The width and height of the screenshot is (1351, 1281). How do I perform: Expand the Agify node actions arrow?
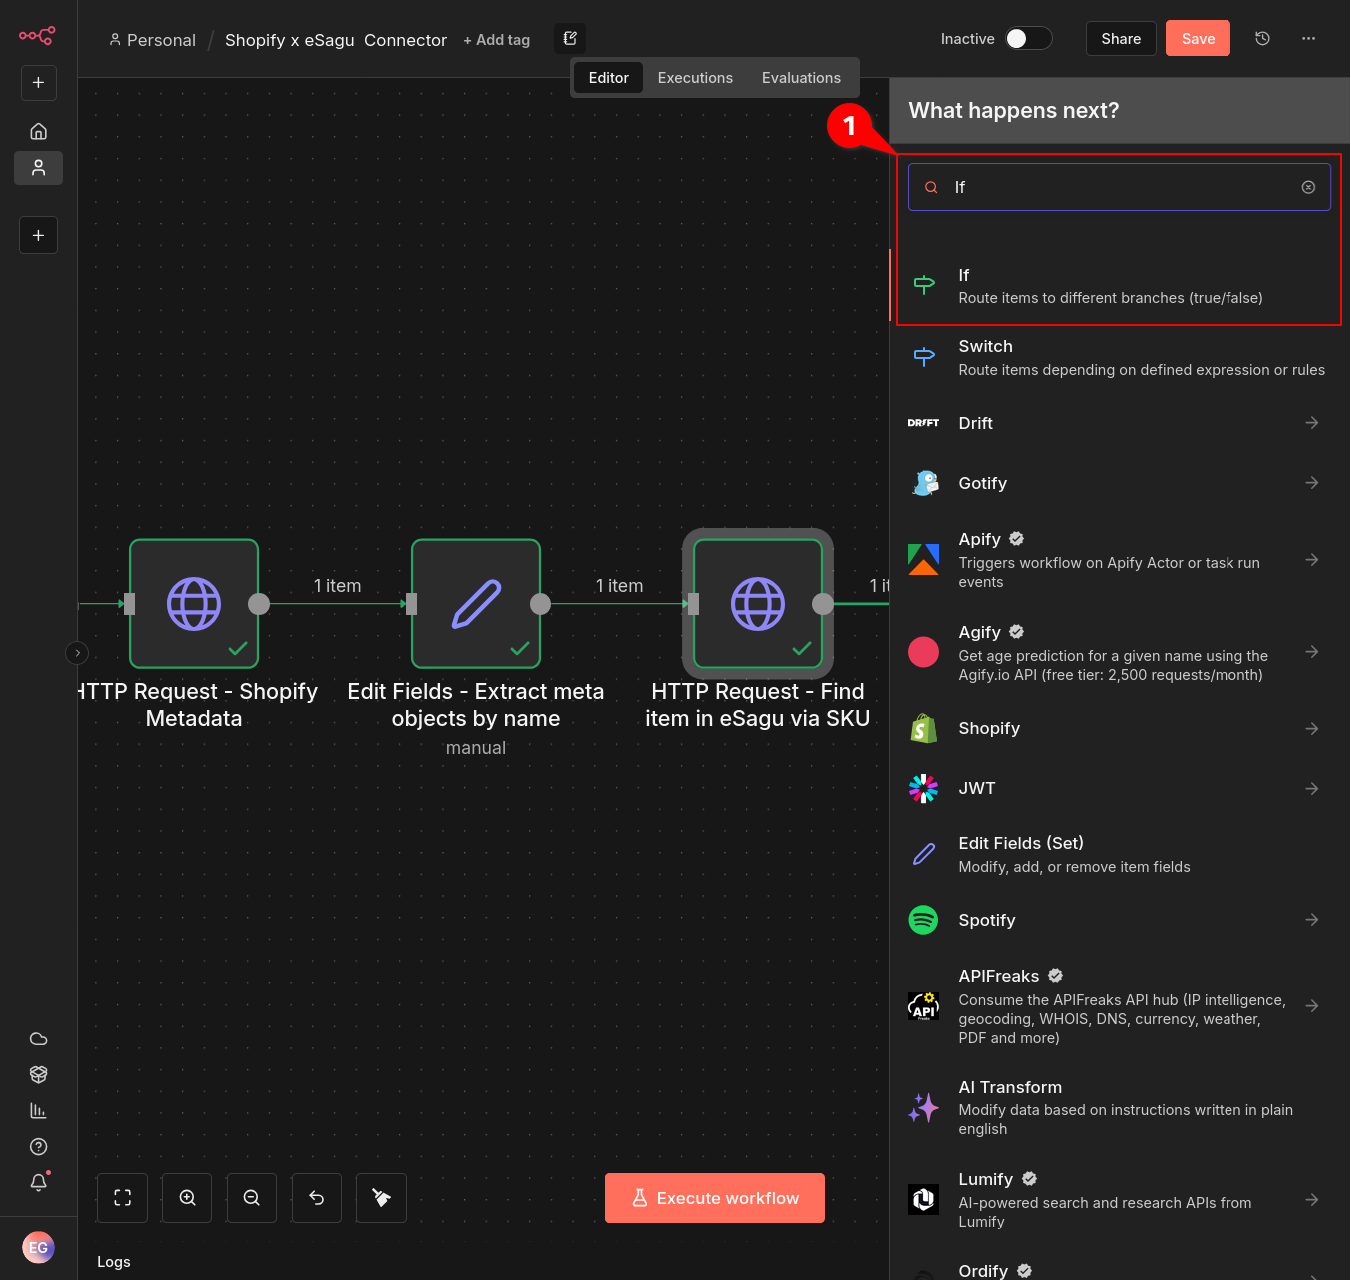pos(1312,652)
